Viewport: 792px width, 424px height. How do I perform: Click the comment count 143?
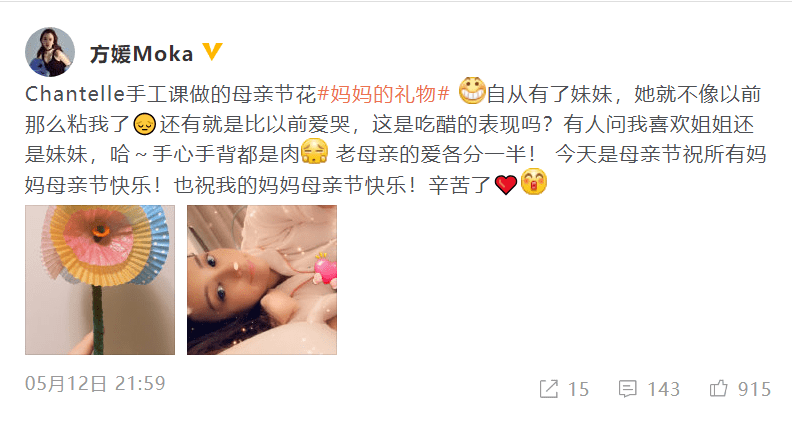point(664,389)
